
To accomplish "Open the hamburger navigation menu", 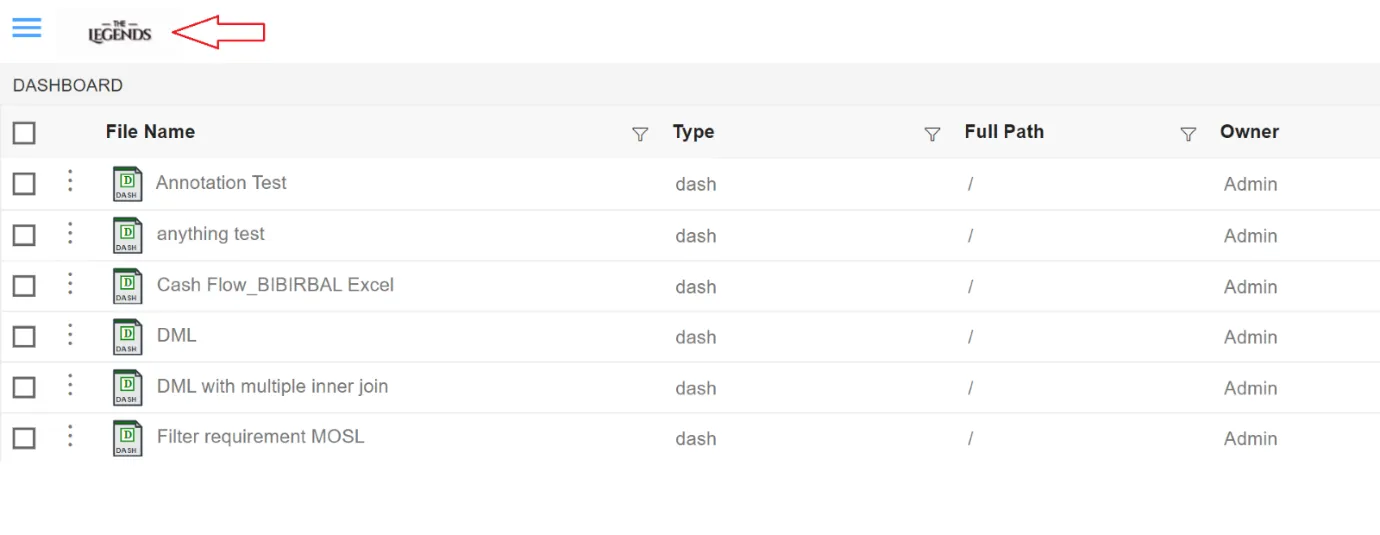I will click(27, 27).
